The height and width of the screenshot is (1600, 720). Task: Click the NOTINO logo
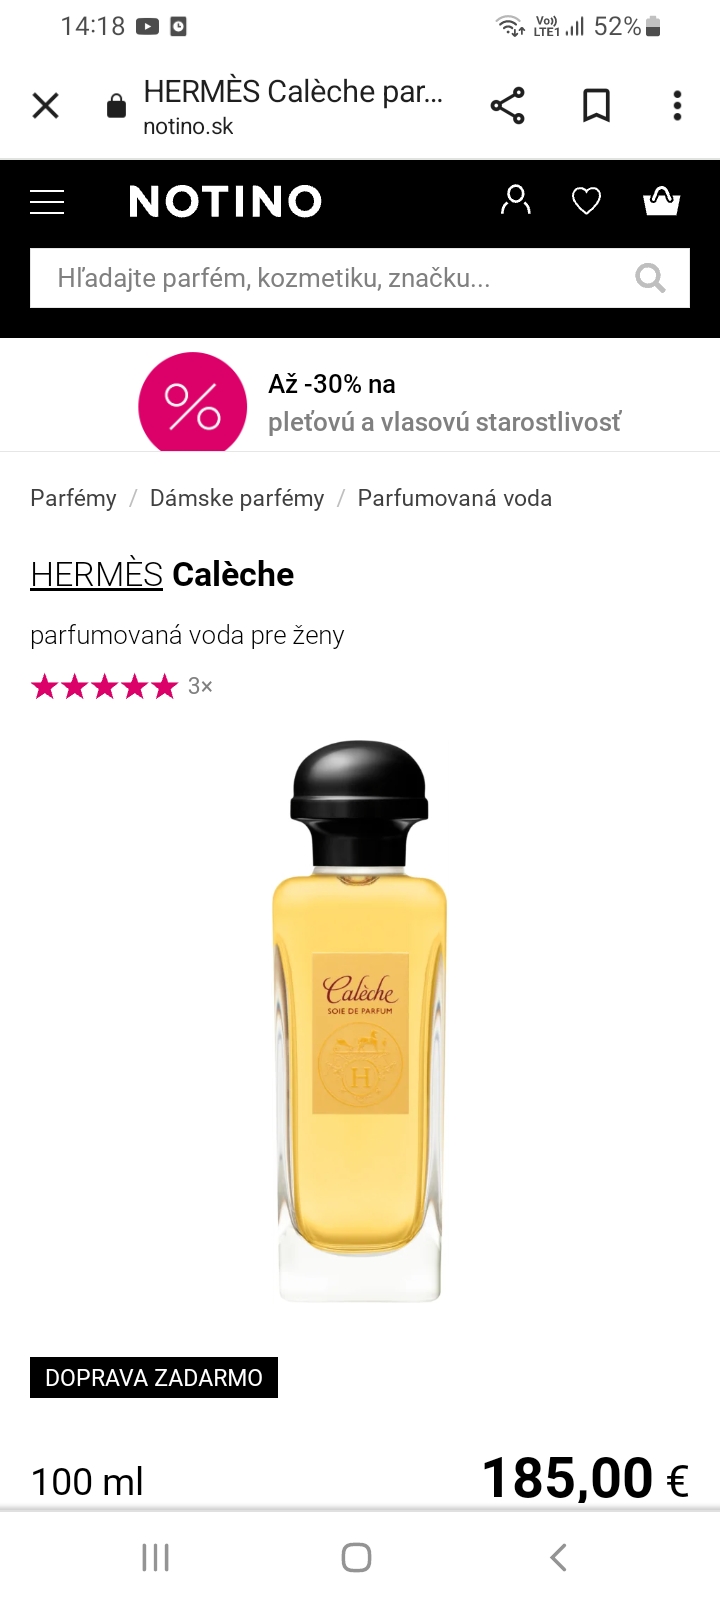pyautogui.click(x=226, y=202)
